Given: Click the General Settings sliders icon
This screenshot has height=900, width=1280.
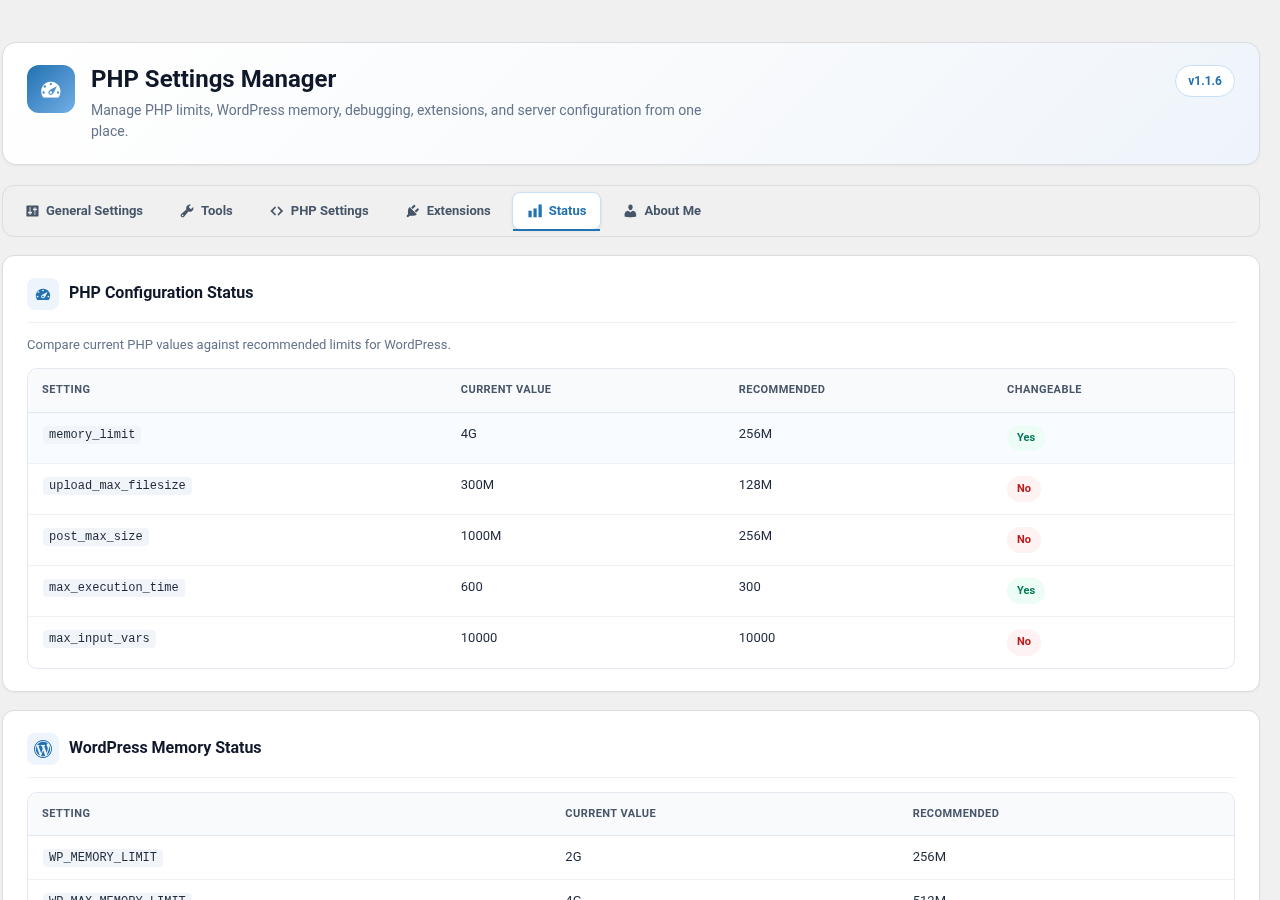Looking at the screenshot, I should pyautogui.click(x=32, y=211).
